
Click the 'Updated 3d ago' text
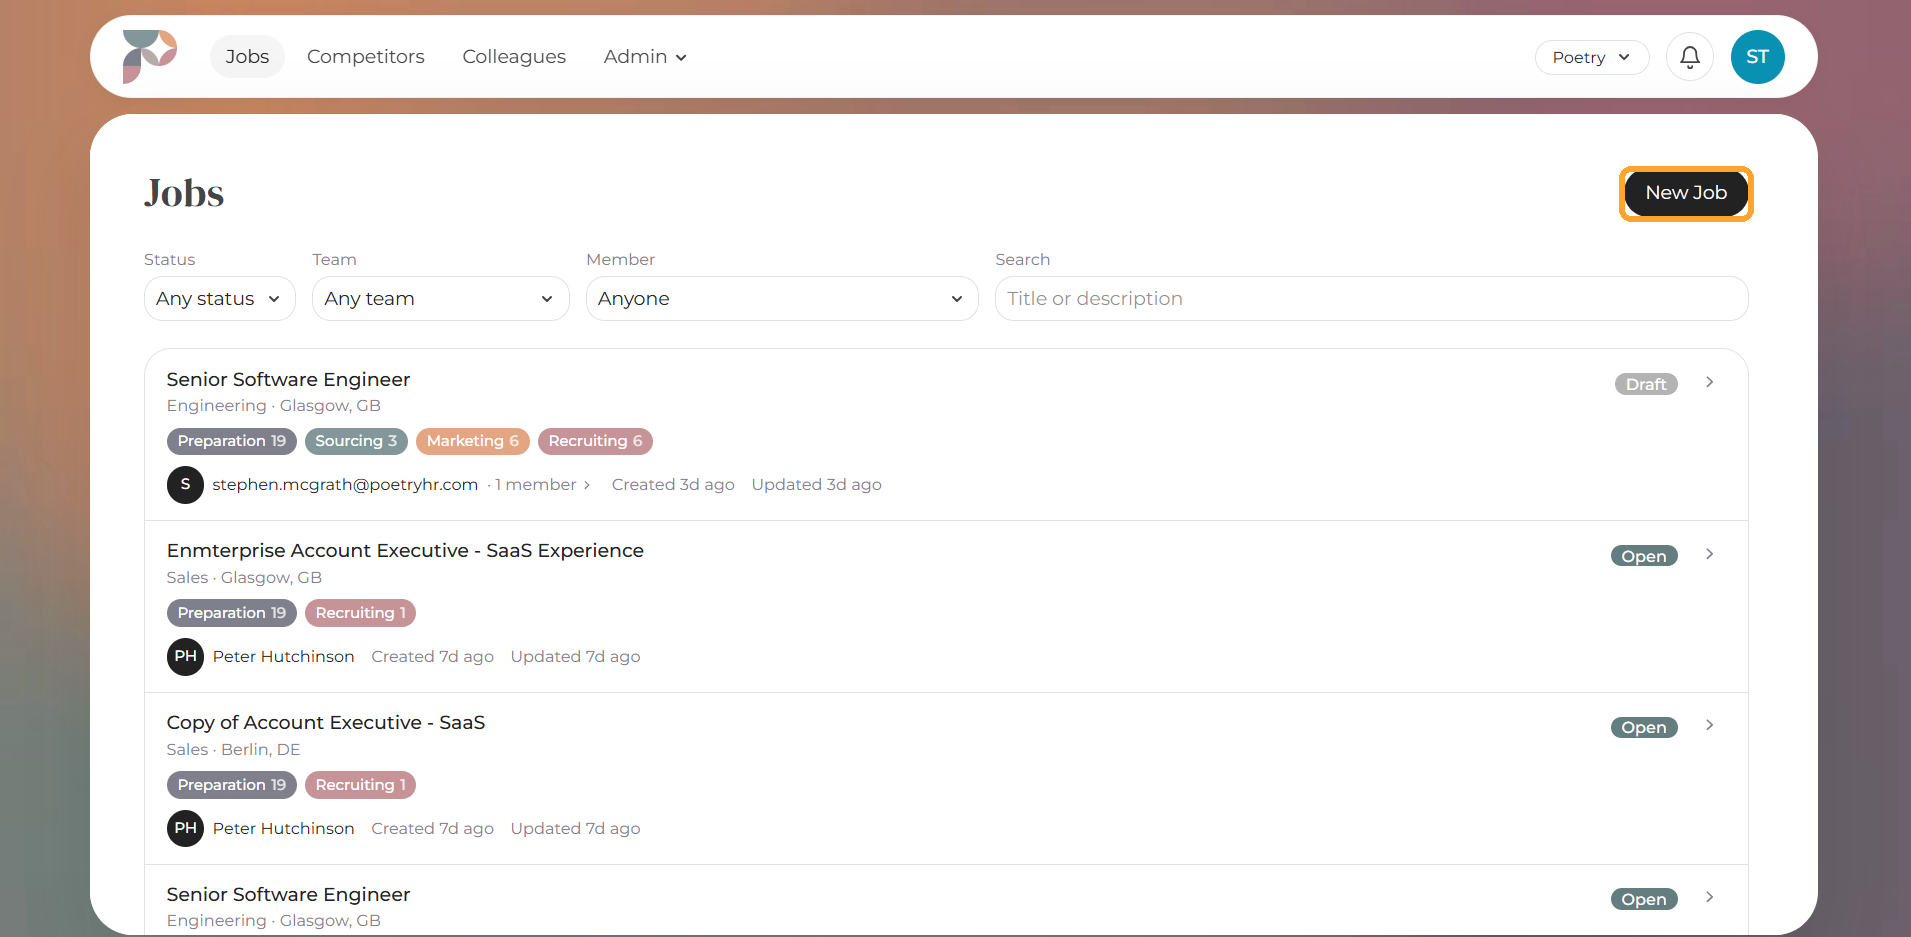click(816, 484)
